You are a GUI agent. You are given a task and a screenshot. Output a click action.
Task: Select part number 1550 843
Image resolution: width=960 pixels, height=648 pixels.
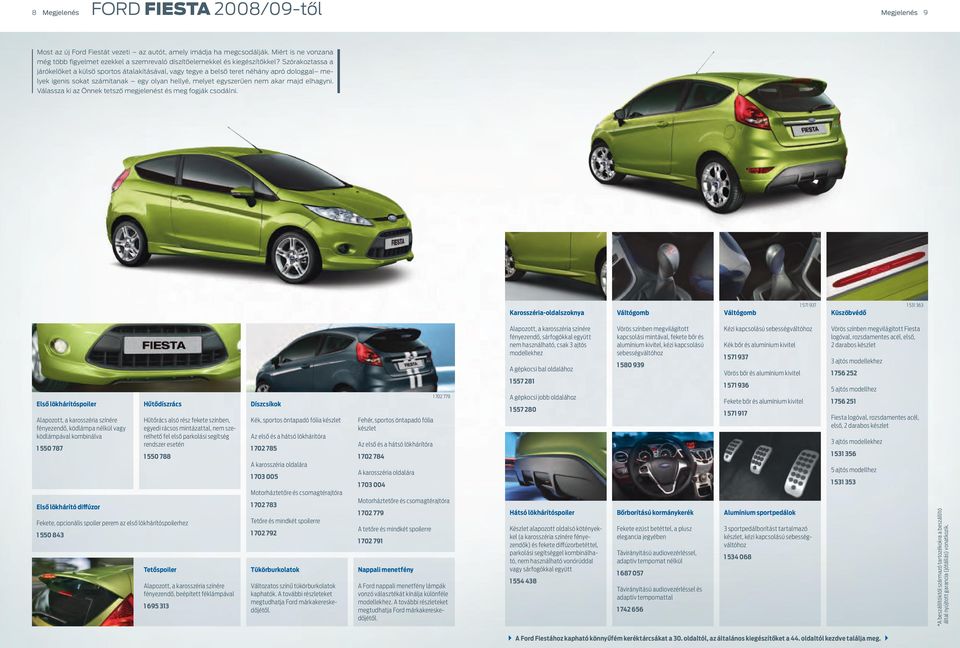tap(50, 535)
